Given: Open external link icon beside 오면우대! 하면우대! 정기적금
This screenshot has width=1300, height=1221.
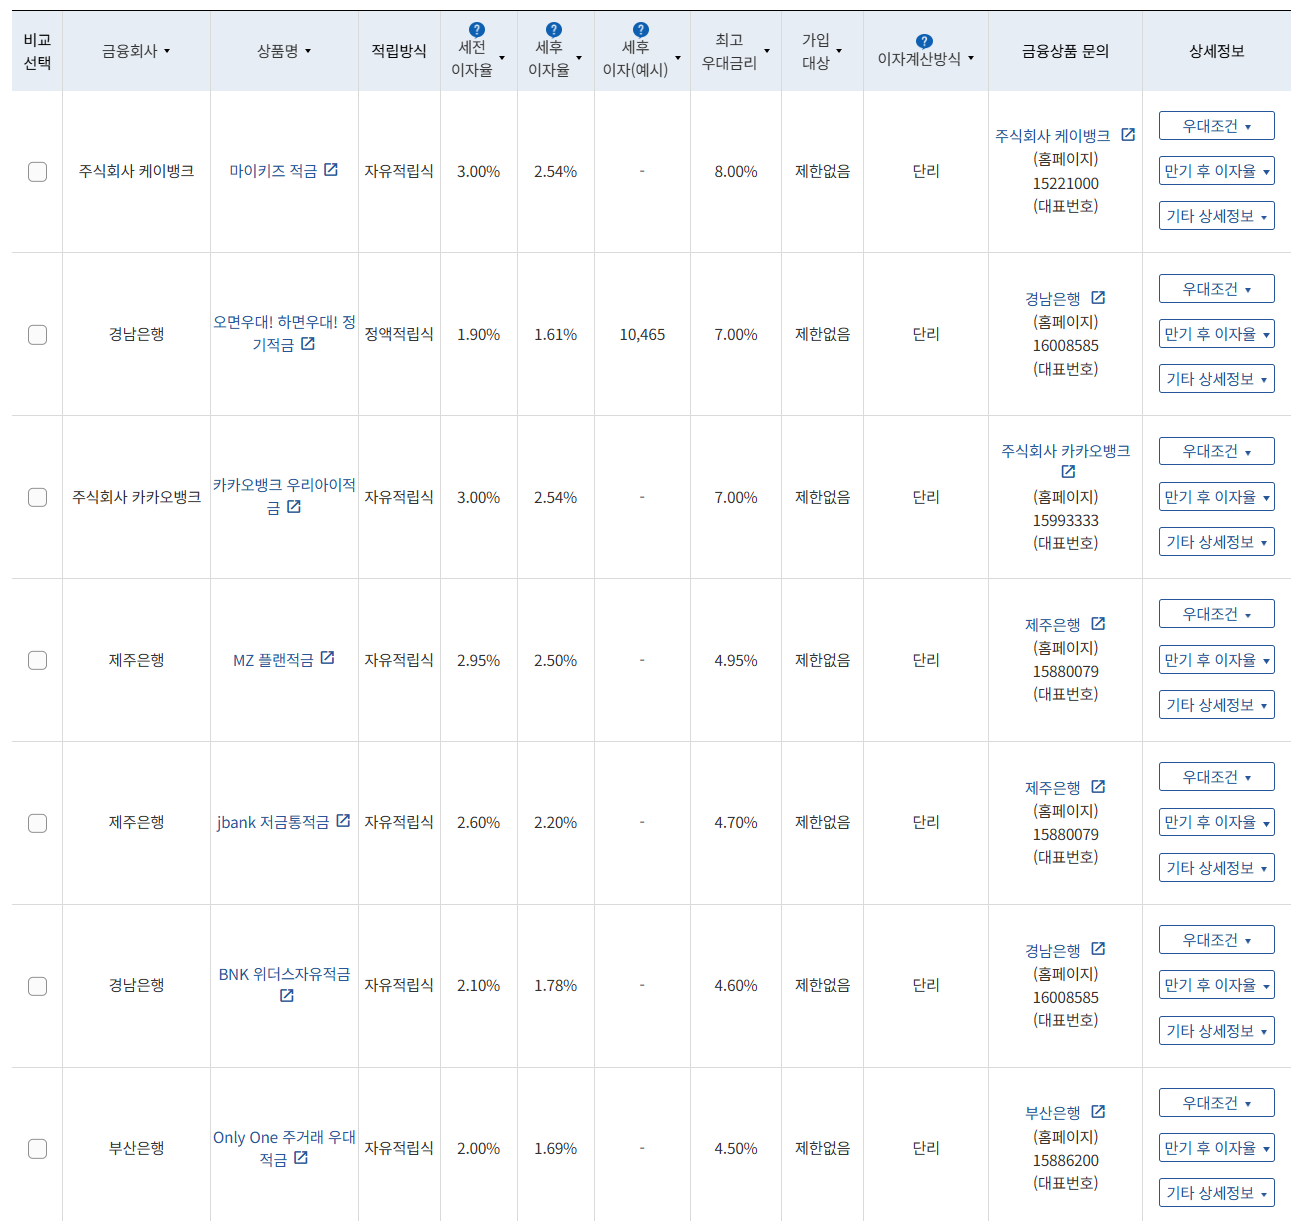Looking at the screenshot, I should click(308, 343).
